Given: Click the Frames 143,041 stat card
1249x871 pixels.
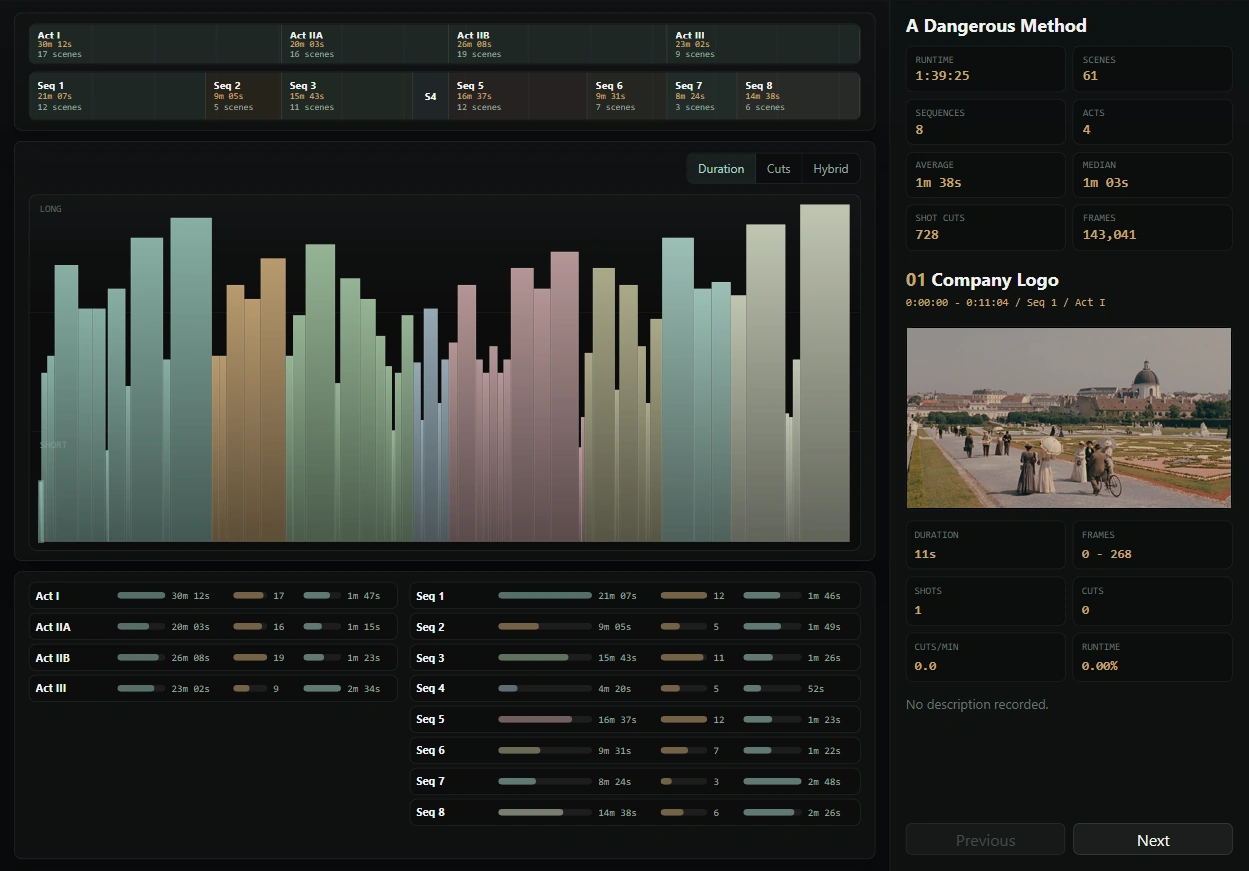Looking at the screenshot, I should click(x=1153, y=227).
